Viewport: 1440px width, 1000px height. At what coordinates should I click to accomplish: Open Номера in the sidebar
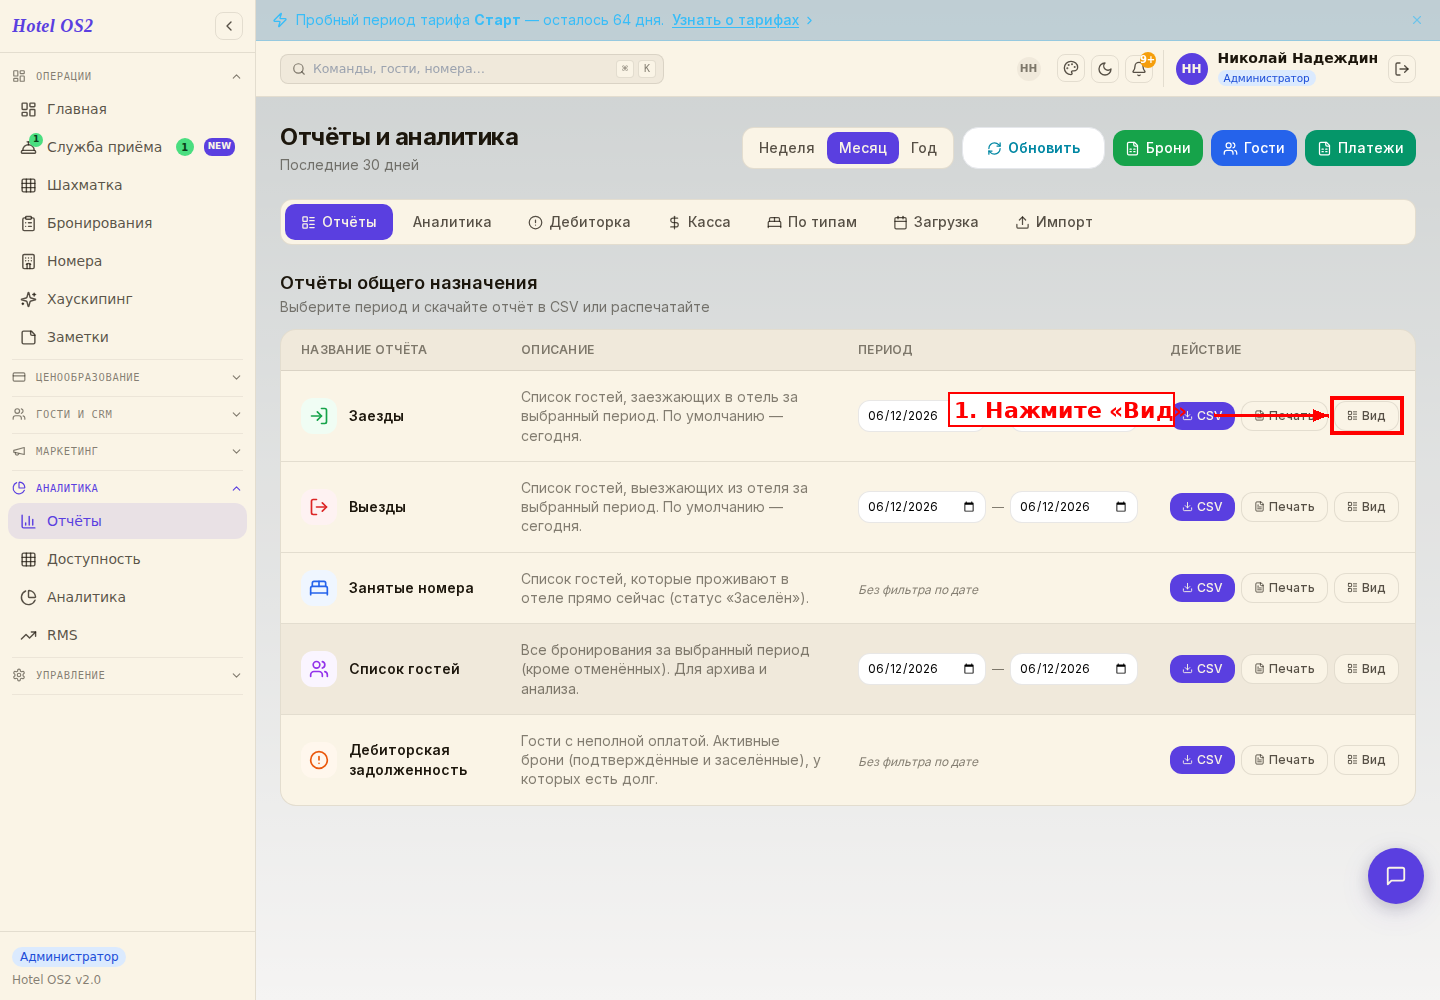(127, 261)
